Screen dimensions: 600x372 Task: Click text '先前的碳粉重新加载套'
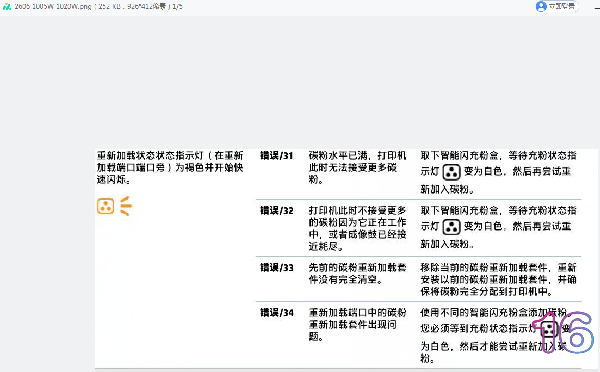tap(357, 268)
